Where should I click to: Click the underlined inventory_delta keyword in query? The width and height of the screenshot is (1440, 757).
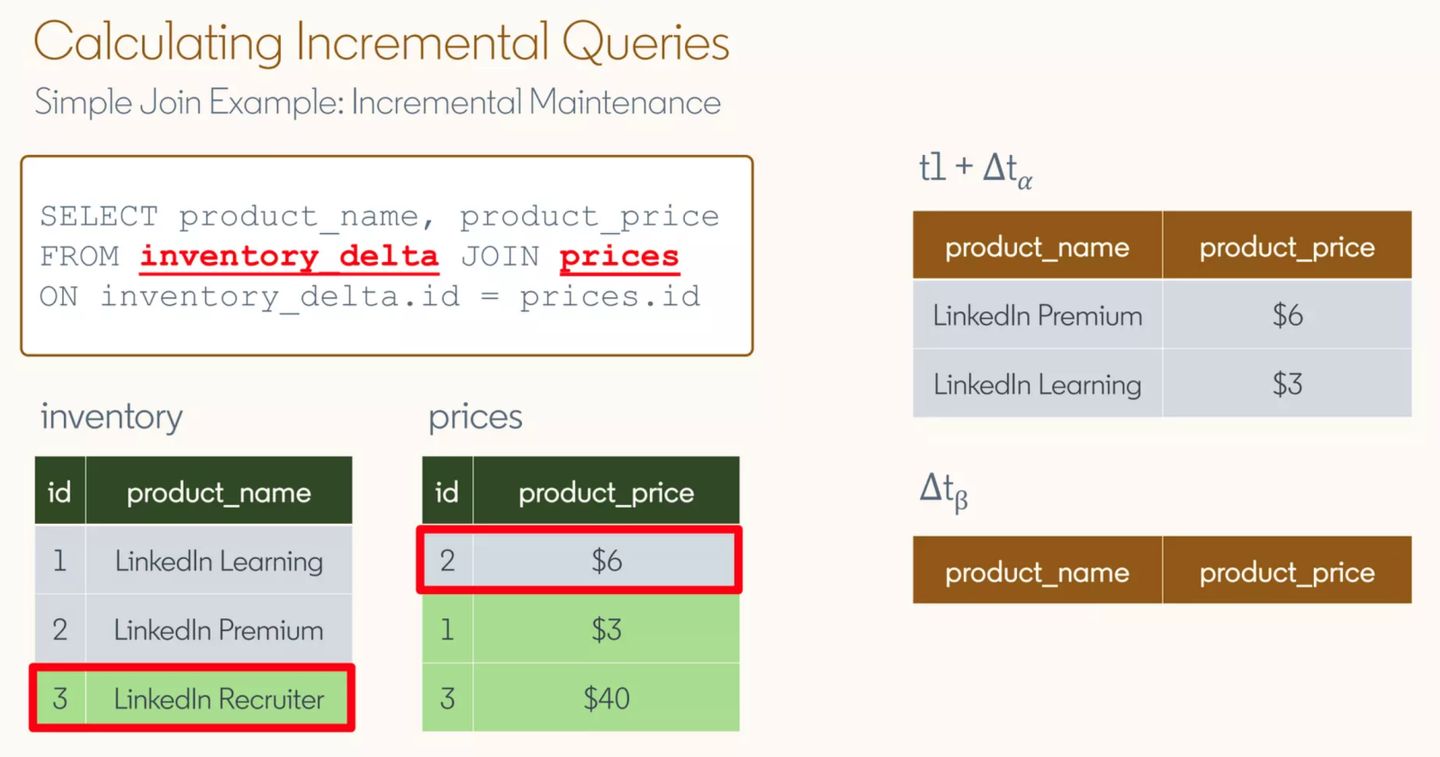[289, 257]
